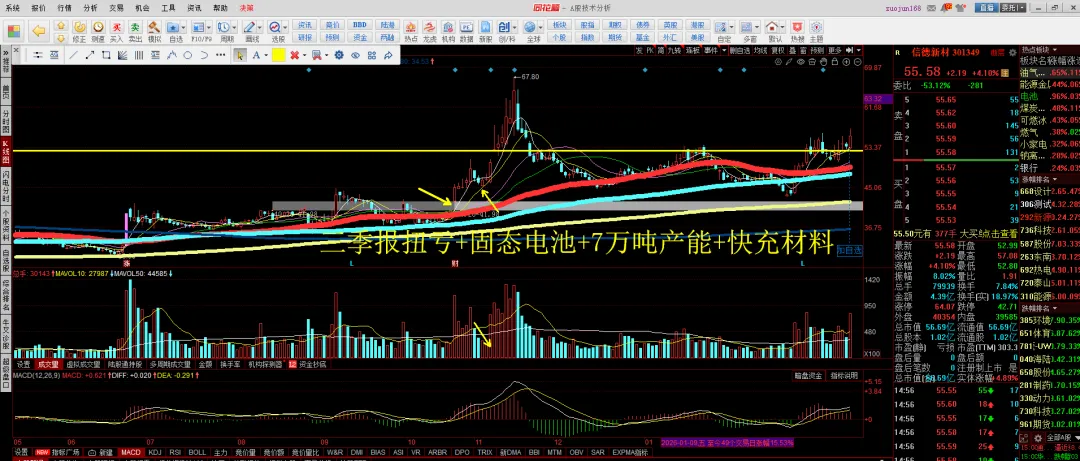Toggle the 九转 indicator button
Image resolution: width=1080 pixels, height=461 pixels.
[675, 50]
